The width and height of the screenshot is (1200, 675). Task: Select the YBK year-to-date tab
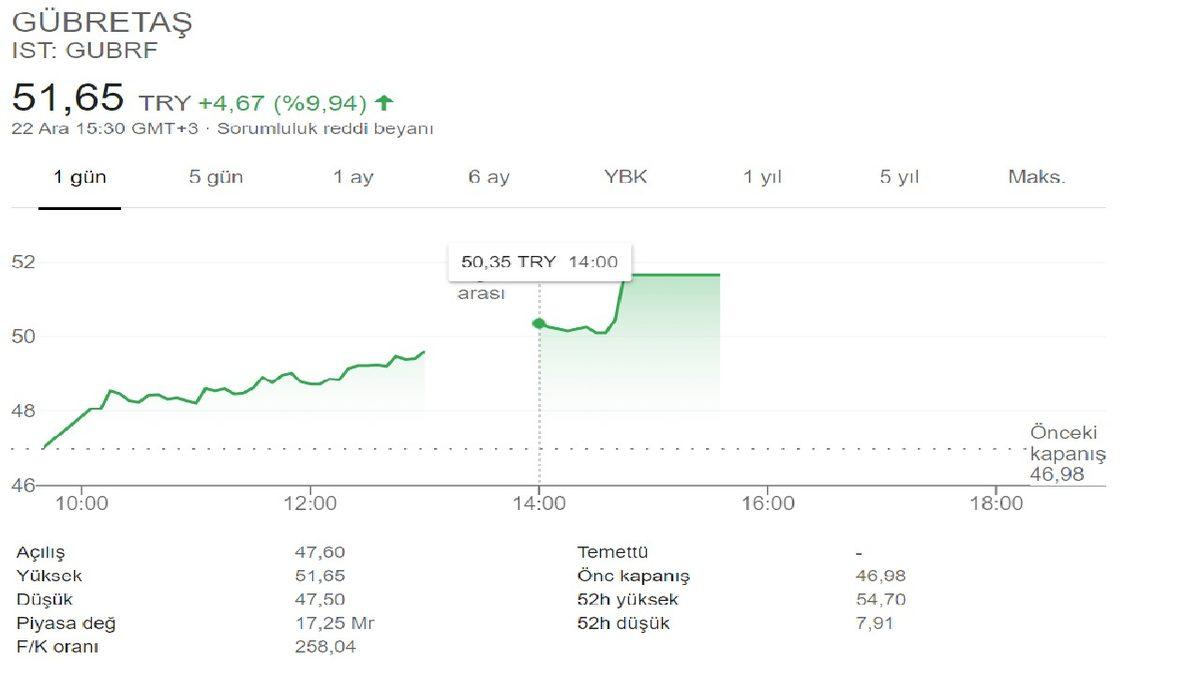tap(626, 178)
